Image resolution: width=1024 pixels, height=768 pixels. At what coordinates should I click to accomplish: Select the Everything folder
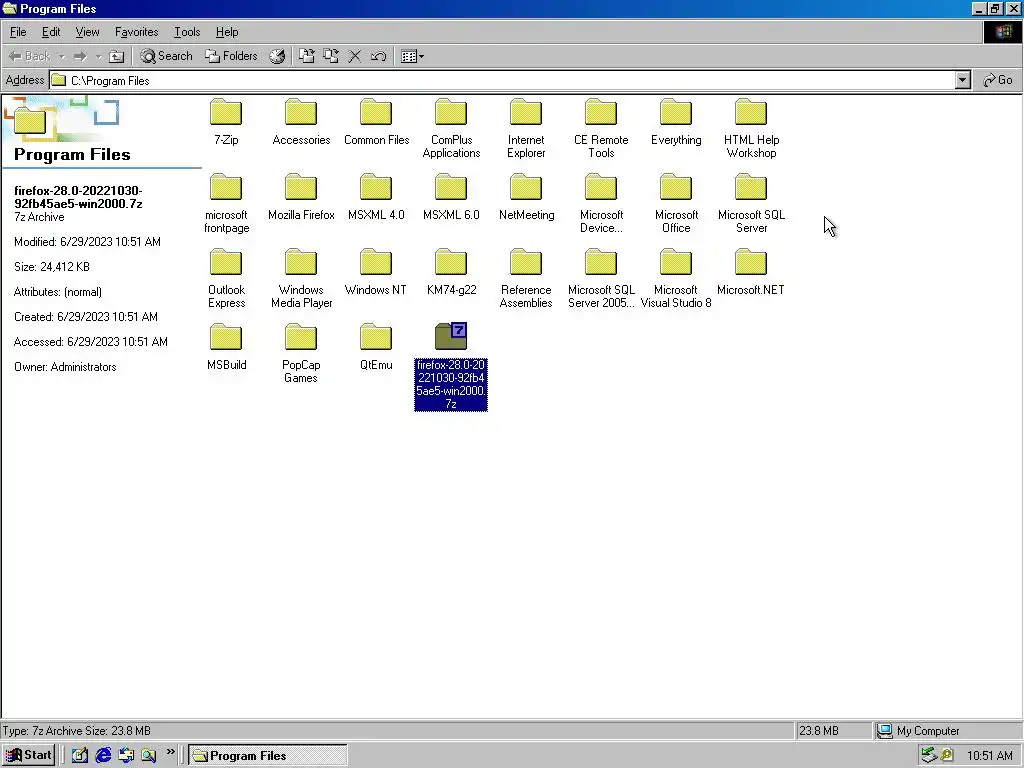pos(676,122)
